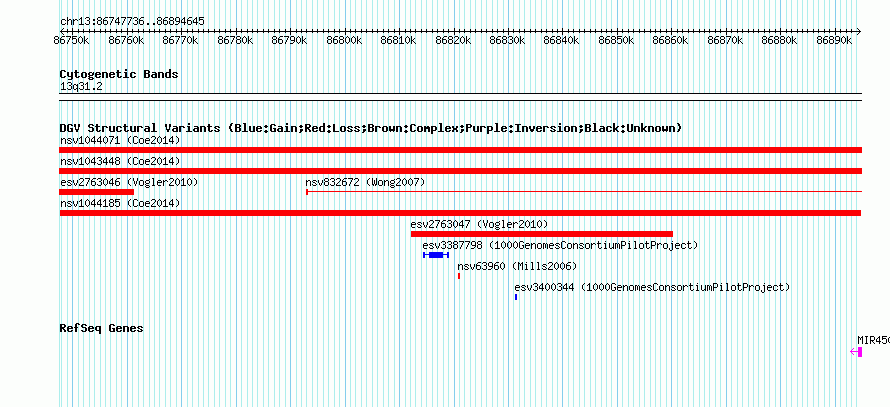Click the MIR45 gene name label

[874, 340]
